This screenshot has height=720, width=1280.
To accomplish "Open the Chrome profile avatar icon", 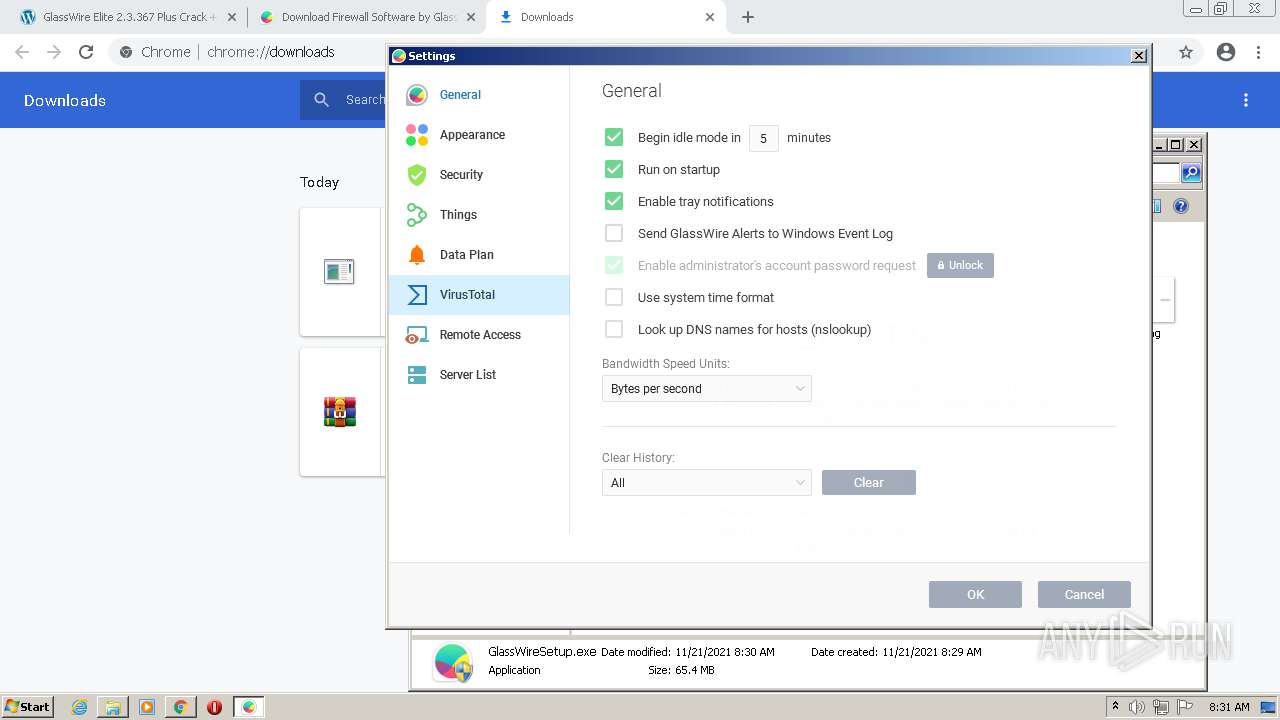I will [x=1226, y=52].
